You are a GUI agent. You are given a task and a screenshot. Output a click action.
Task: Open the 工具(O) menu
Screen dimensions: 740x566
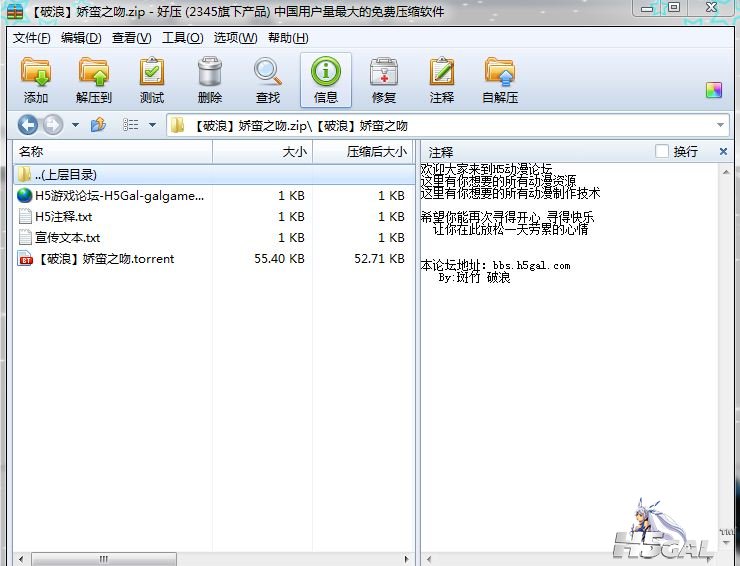click(x=183, y=38)
